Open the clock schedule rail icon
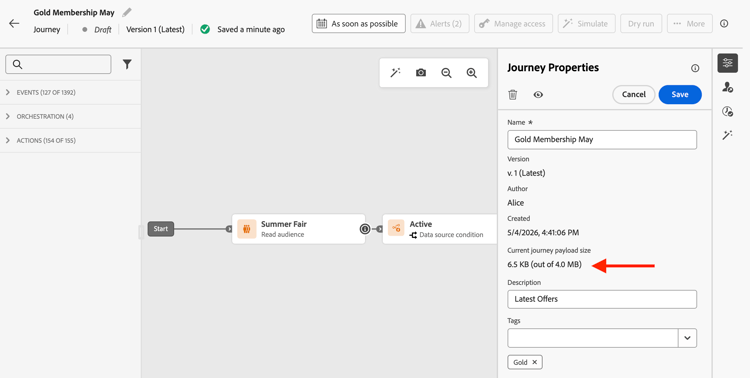 728,111
